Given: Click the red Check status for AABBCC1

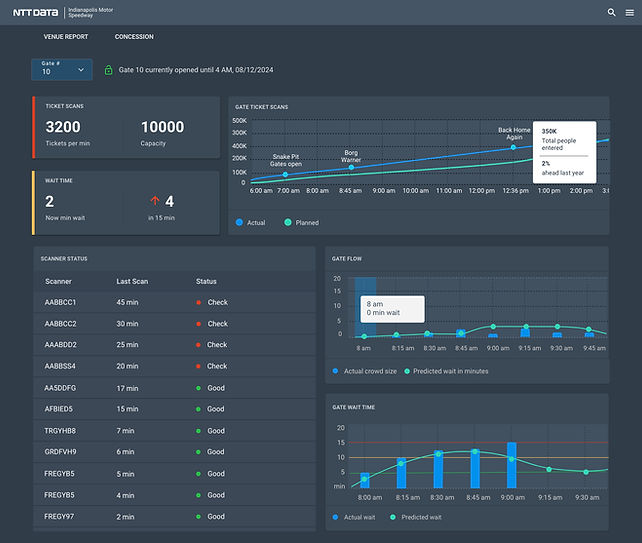Looking at the screenshot, I should 212,302.
